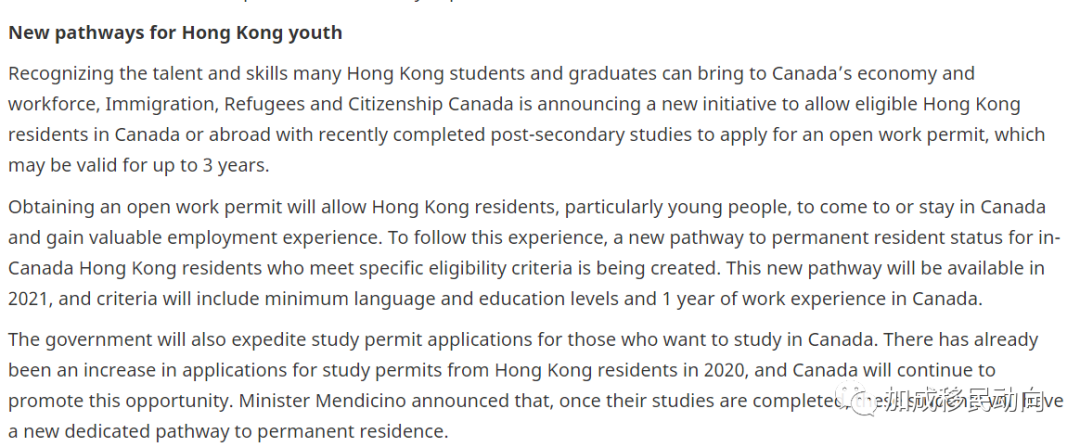Viewport: 1080px width, 447px height.
Task: Click the year "2021" at line start
Action: 27,298
